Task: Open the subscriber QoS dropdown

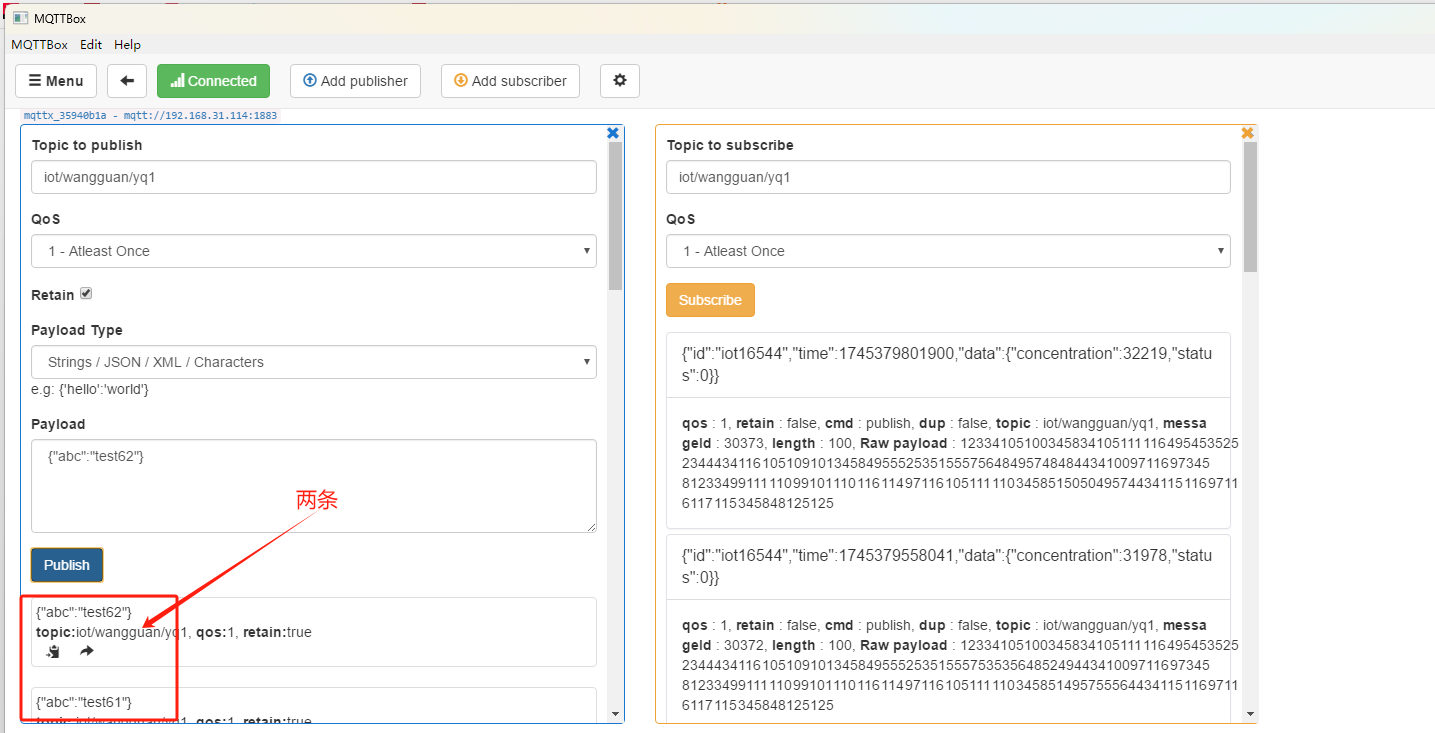Action: coord(948,251)
